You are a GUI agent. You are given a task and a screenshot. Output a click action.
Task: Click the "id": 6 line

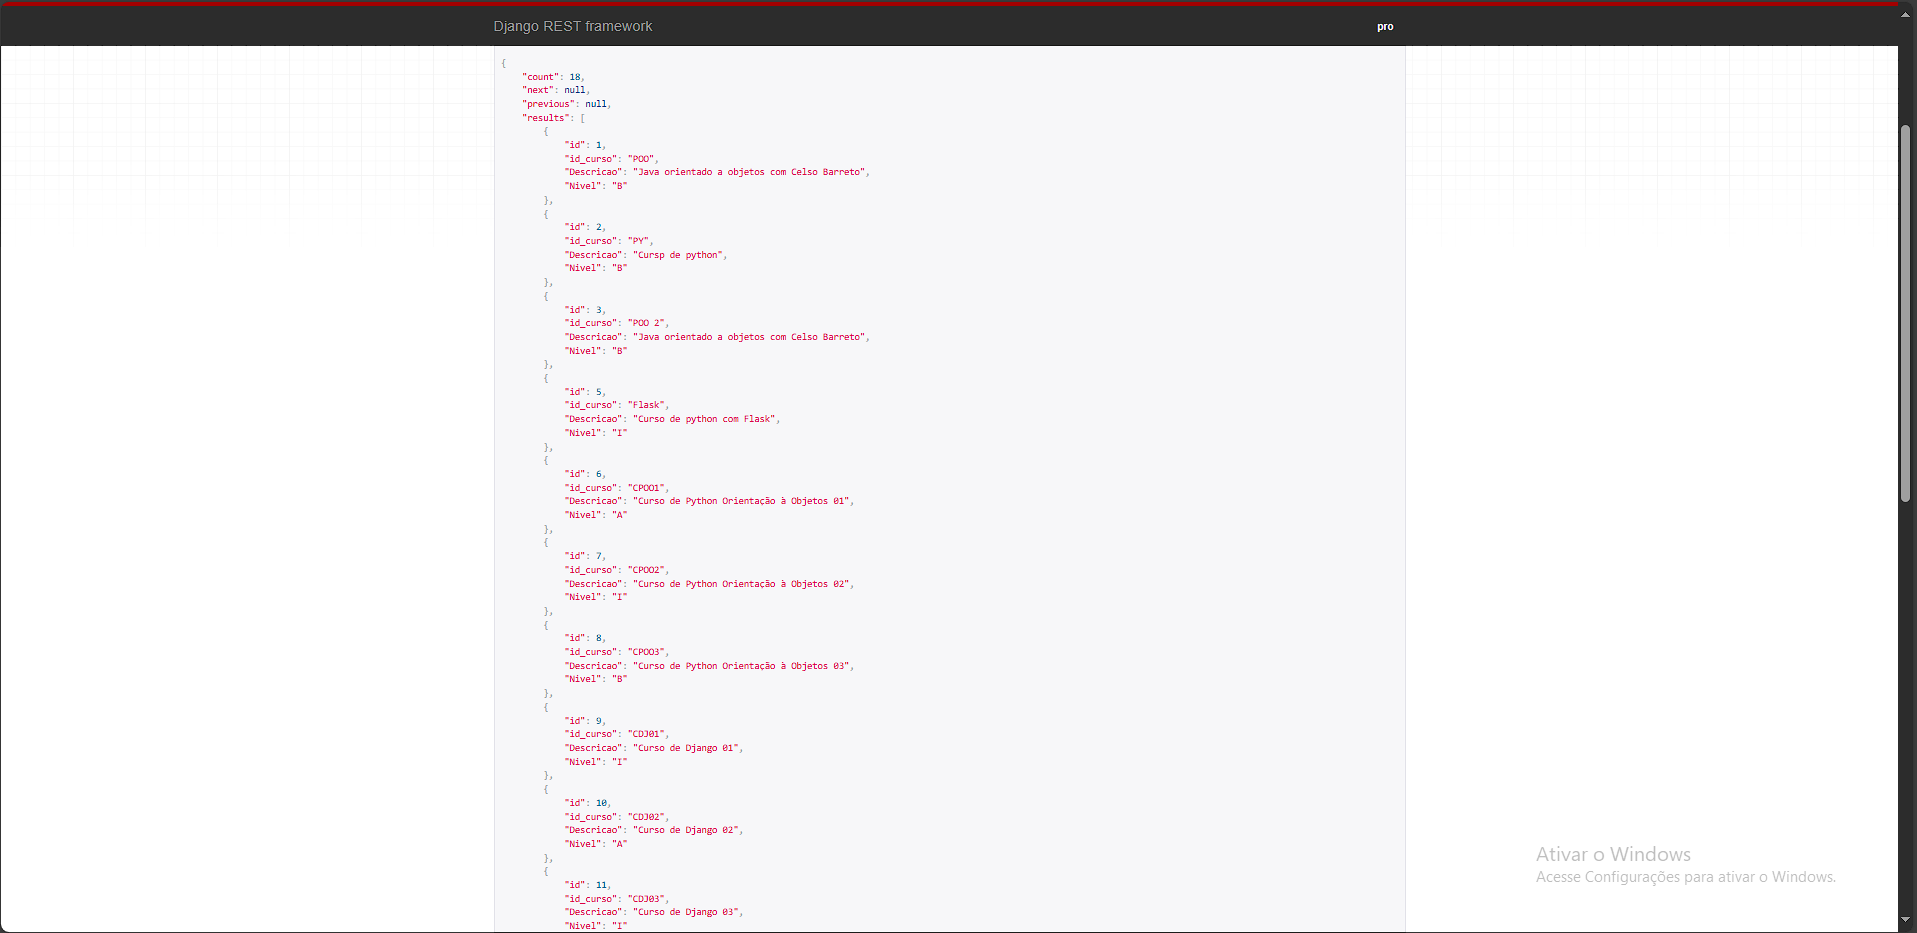585,474
